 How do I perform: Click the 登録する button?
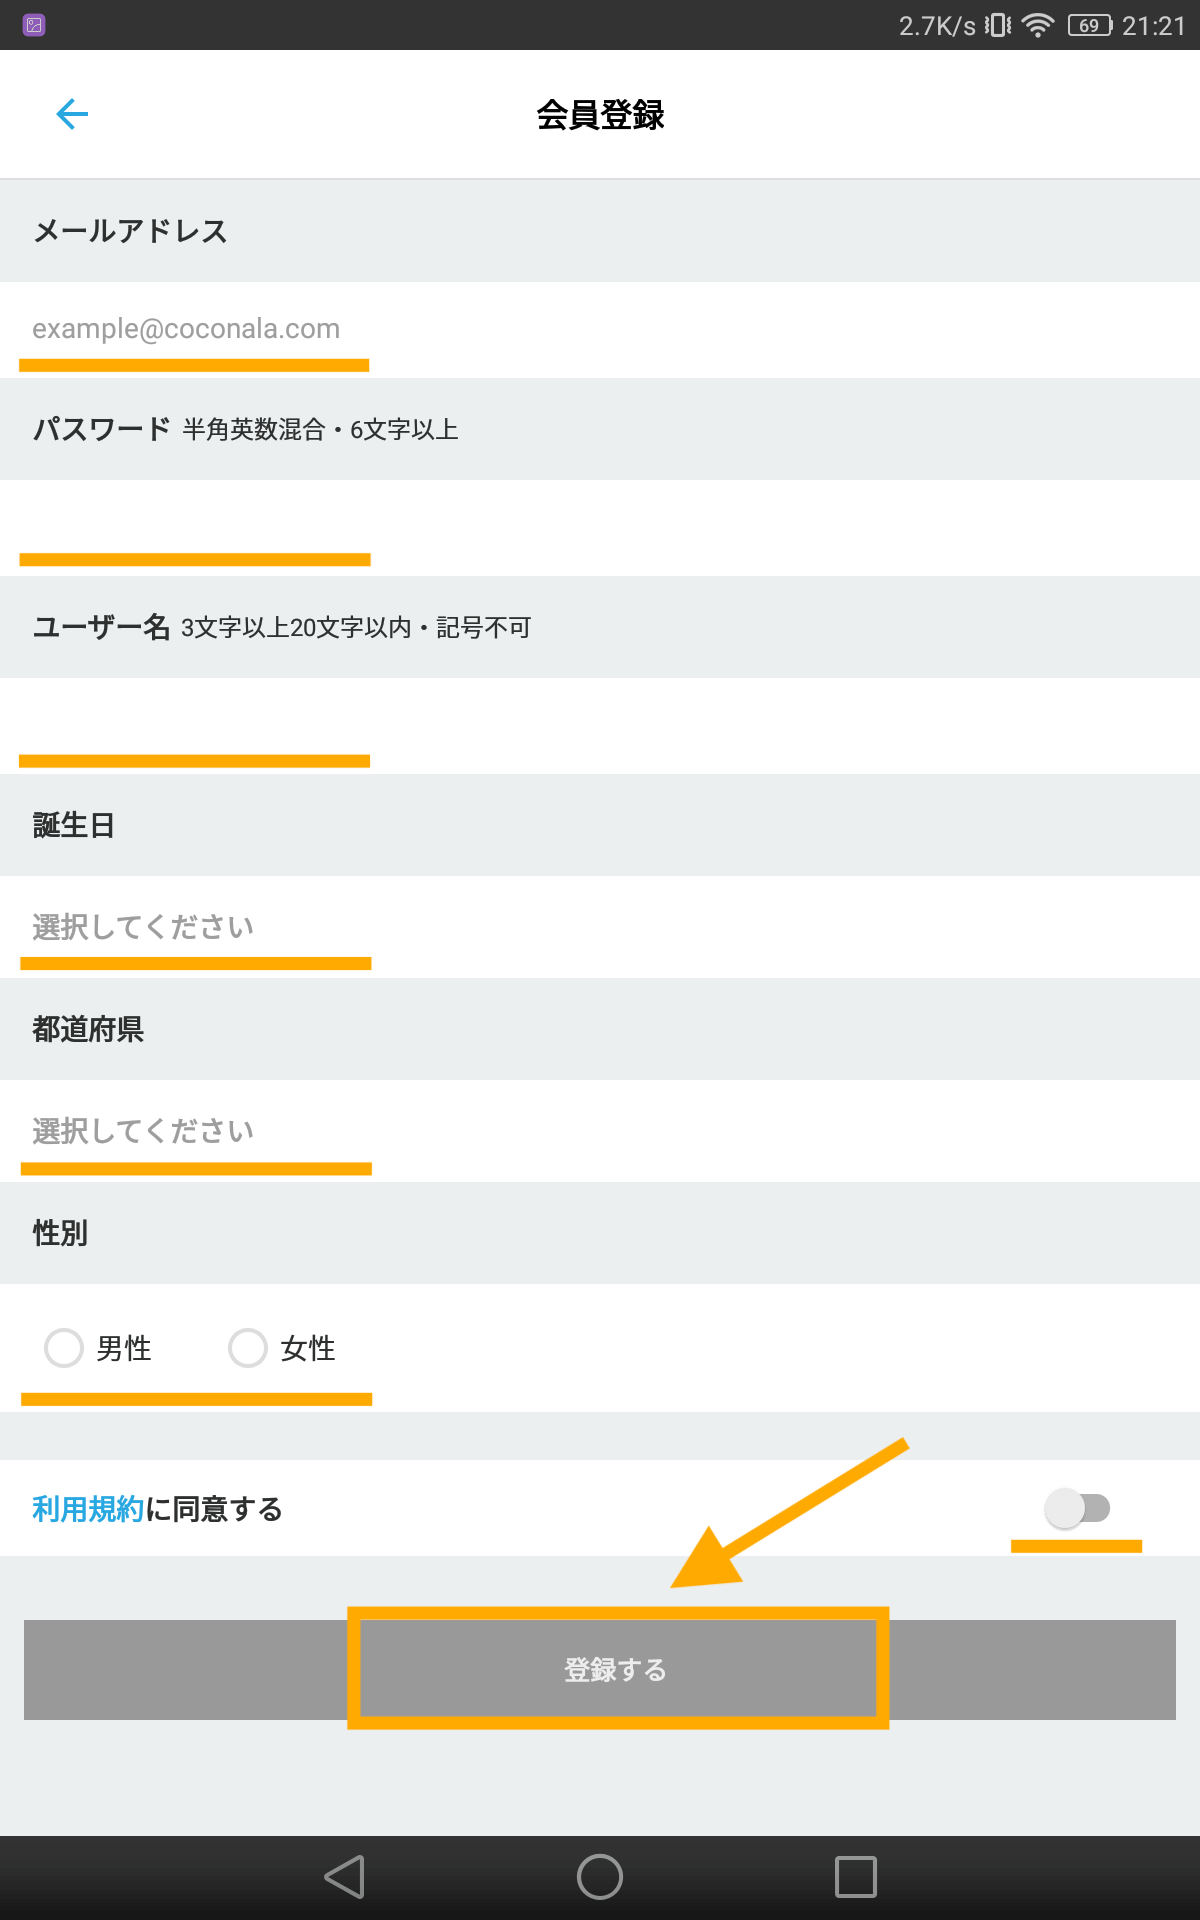[x=600, y=1670]
